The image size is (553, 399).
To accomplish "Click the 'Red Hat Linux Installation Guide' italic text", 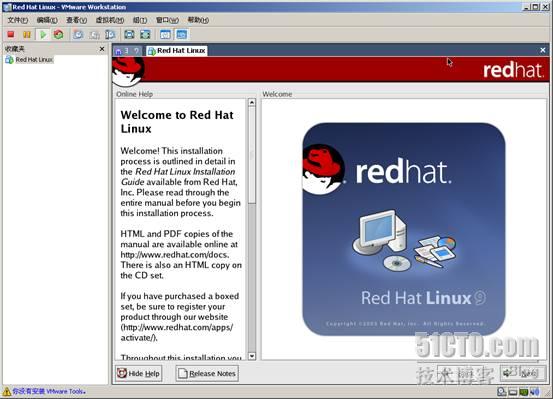I will [178, 177].
